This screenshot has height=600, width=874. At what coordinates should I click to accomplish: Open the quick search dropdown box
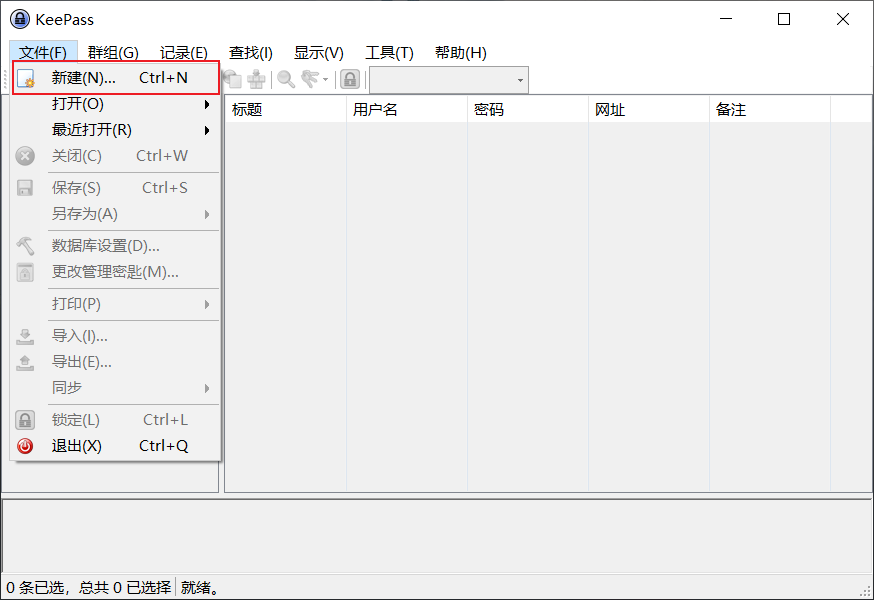point(448,80)
